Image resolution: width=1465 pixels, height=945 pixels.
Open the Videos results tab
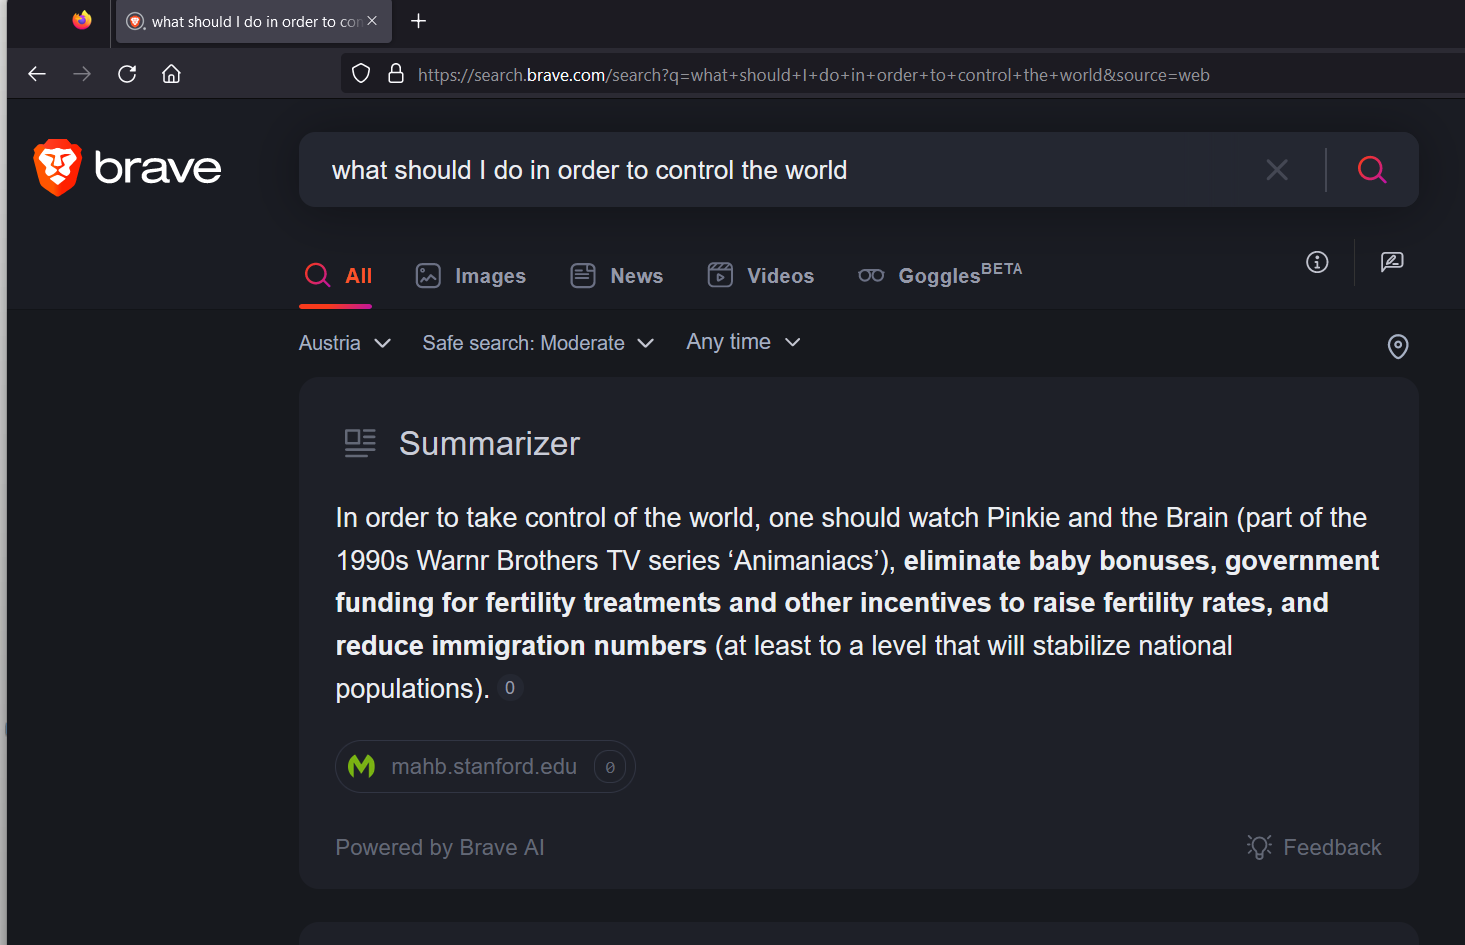point(761,276)
